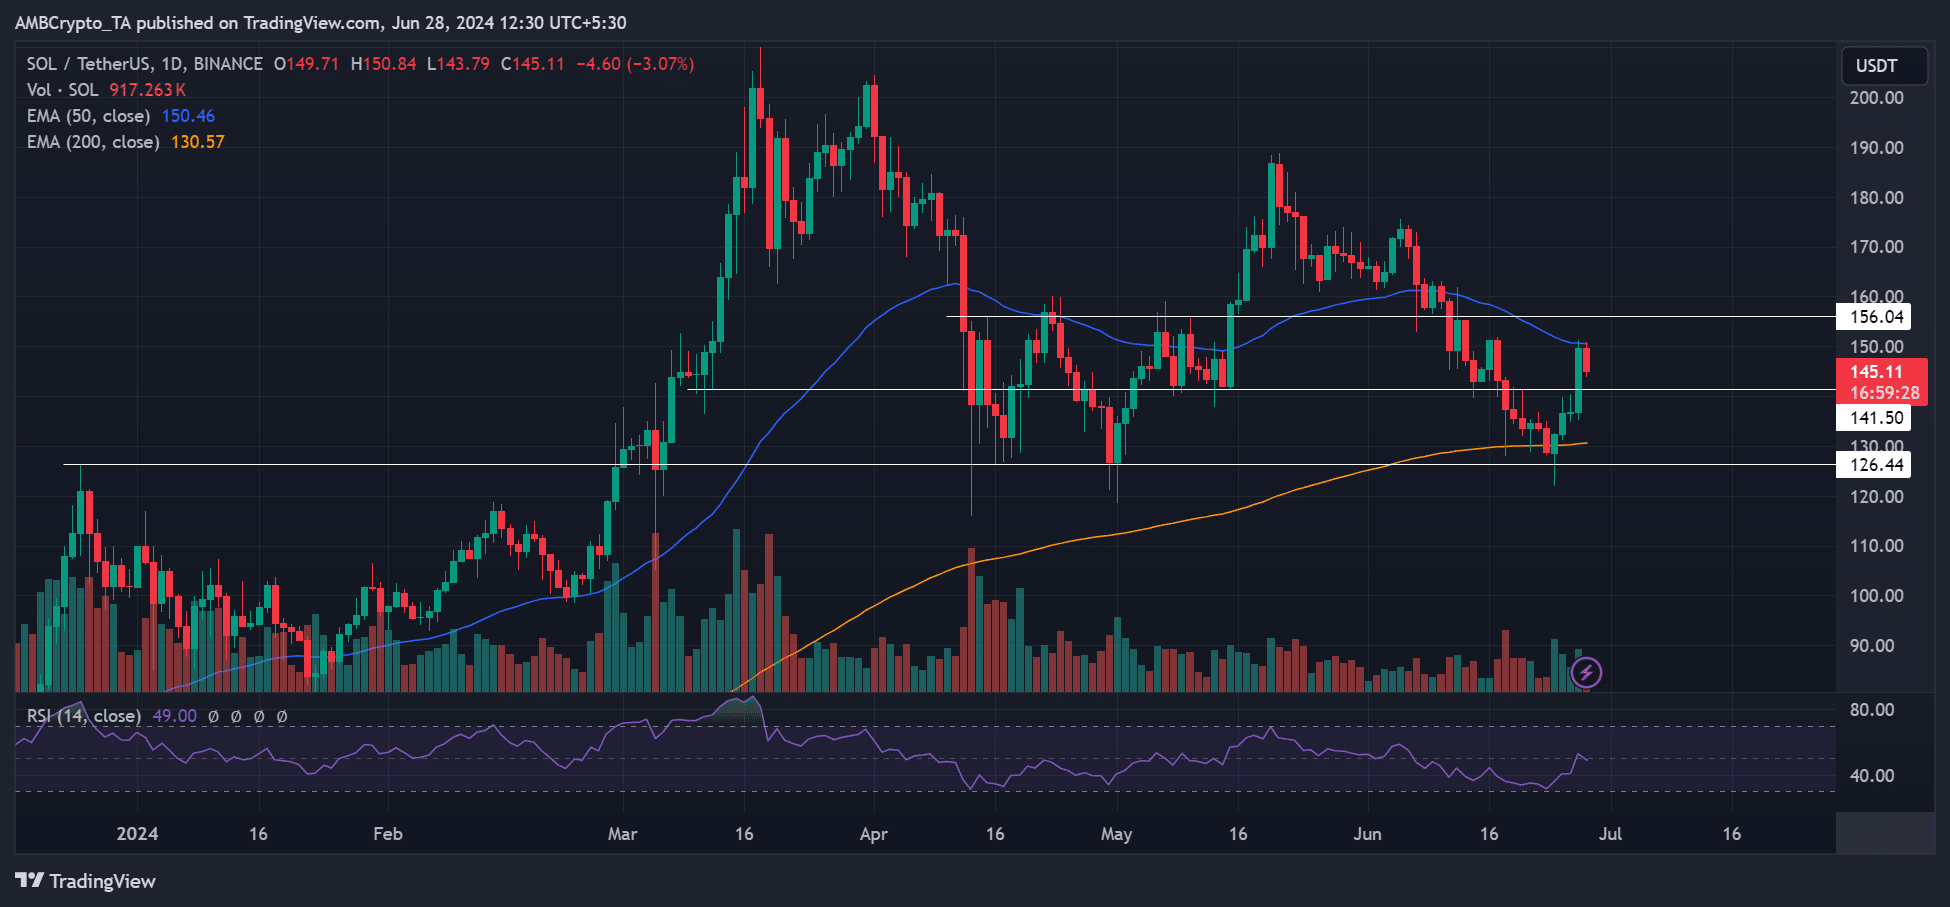The height and width of the screenshot is (907, 1950).
Task: Click the open price O149.71
Action: pyautogui.click(x=307, y=64)
